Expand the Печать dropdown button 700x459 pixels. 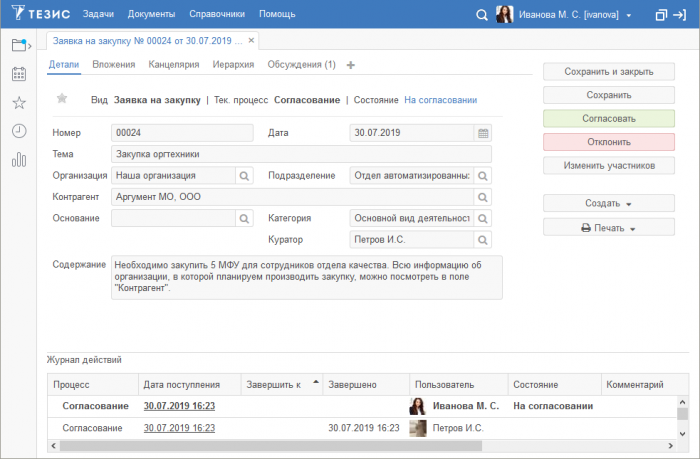[608, 228]
